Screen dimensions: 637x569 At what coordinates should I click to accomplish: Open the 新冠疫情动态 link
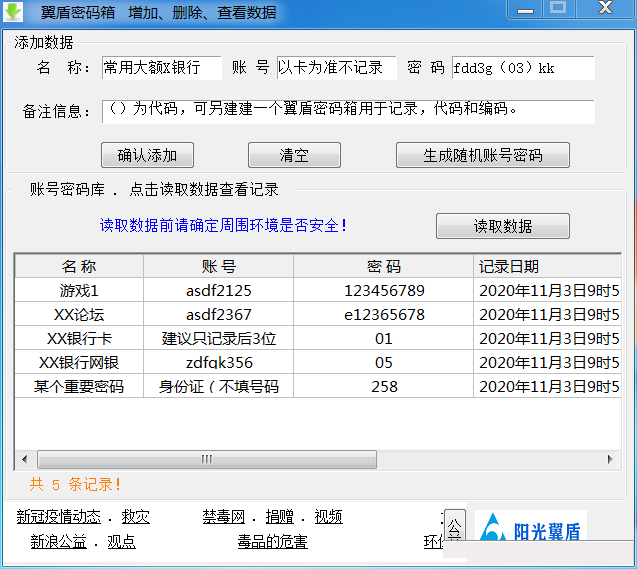point(58,517)
